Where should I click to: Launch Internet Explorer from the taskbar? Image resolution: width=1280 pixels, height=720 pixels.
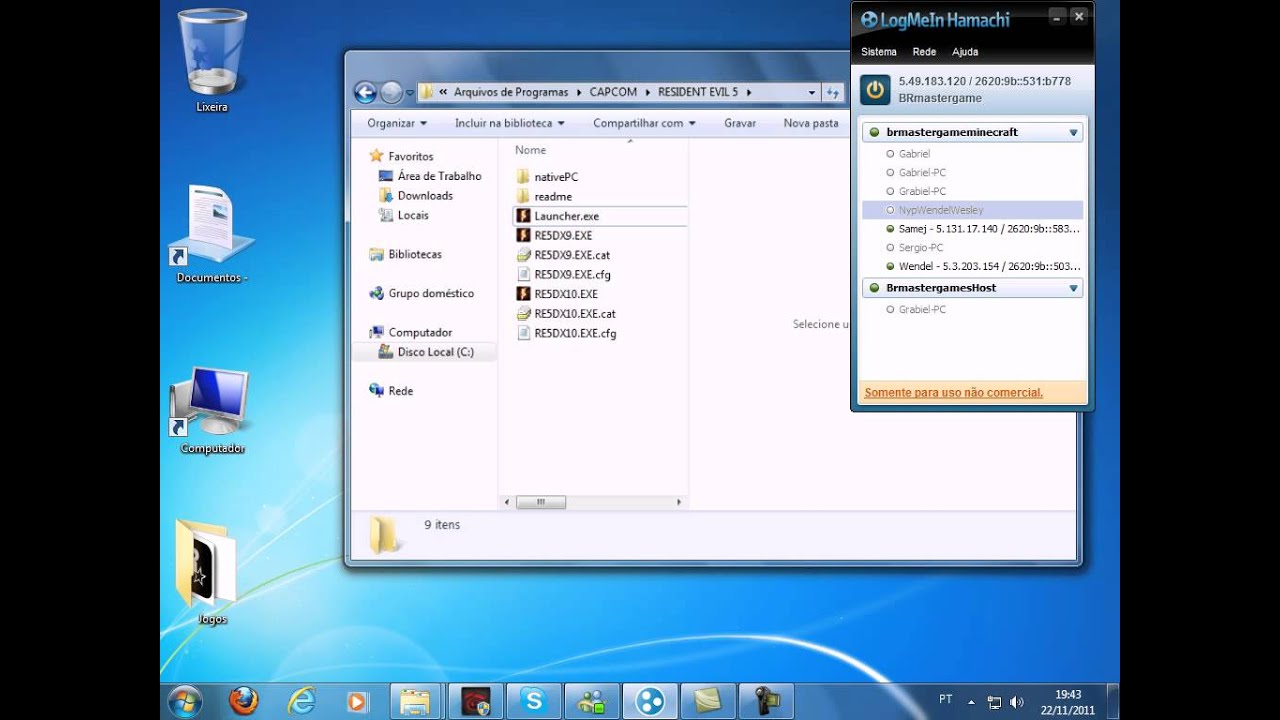click(301, 700)
